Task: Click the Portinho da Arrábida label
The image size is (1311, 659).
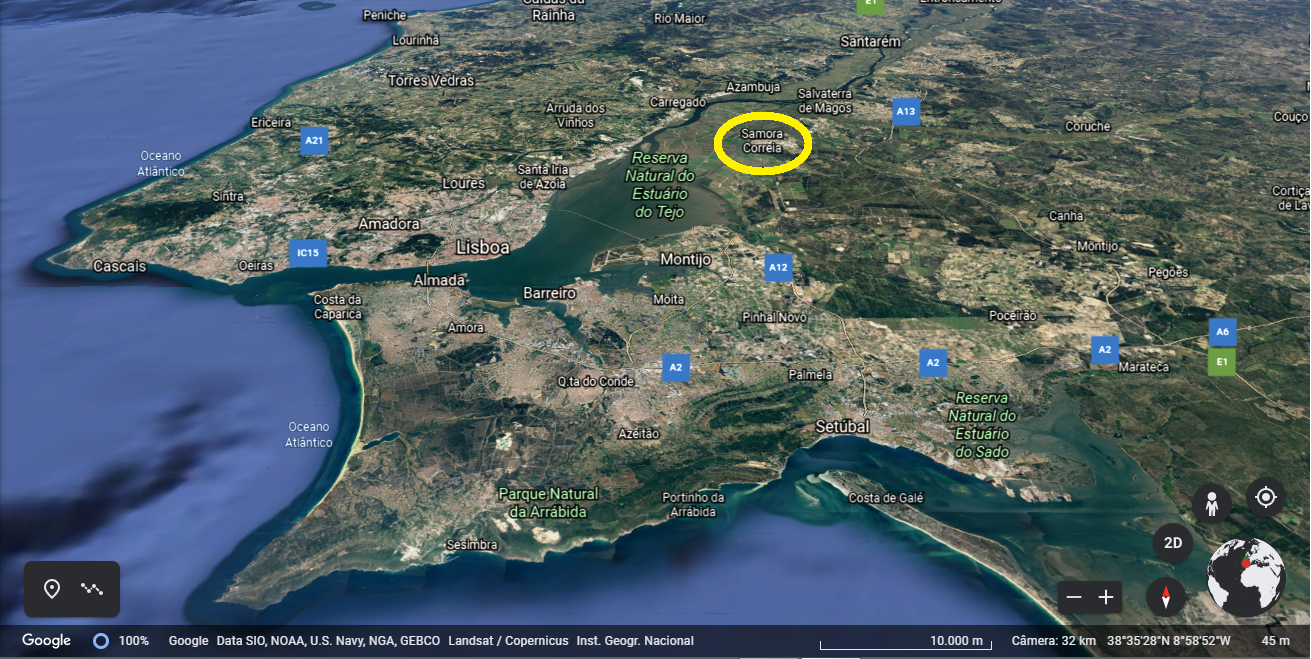Action: (693, 505)
